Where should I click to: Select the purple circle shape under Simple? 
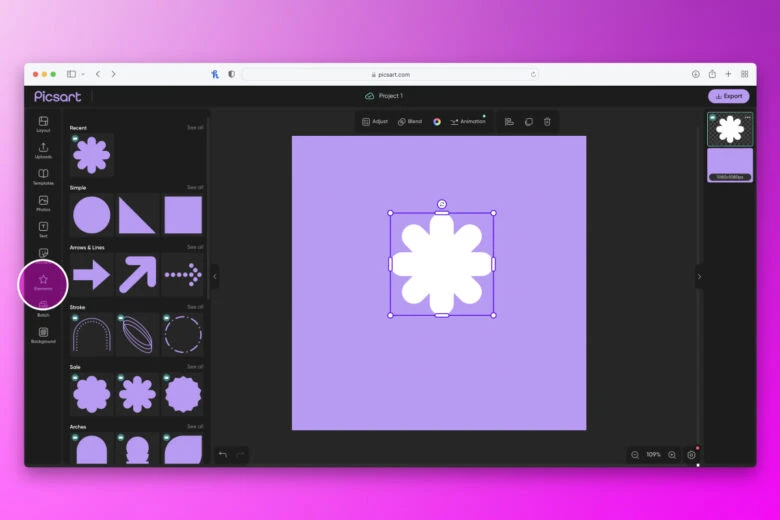pyautogui.click(x=91, y=215)
